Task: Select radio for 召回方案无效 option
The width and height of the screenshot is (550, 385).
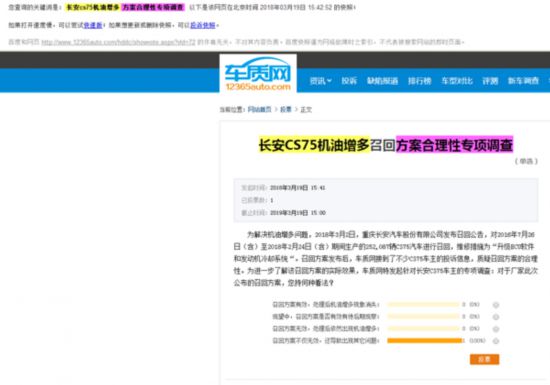Action: (496, 329)
